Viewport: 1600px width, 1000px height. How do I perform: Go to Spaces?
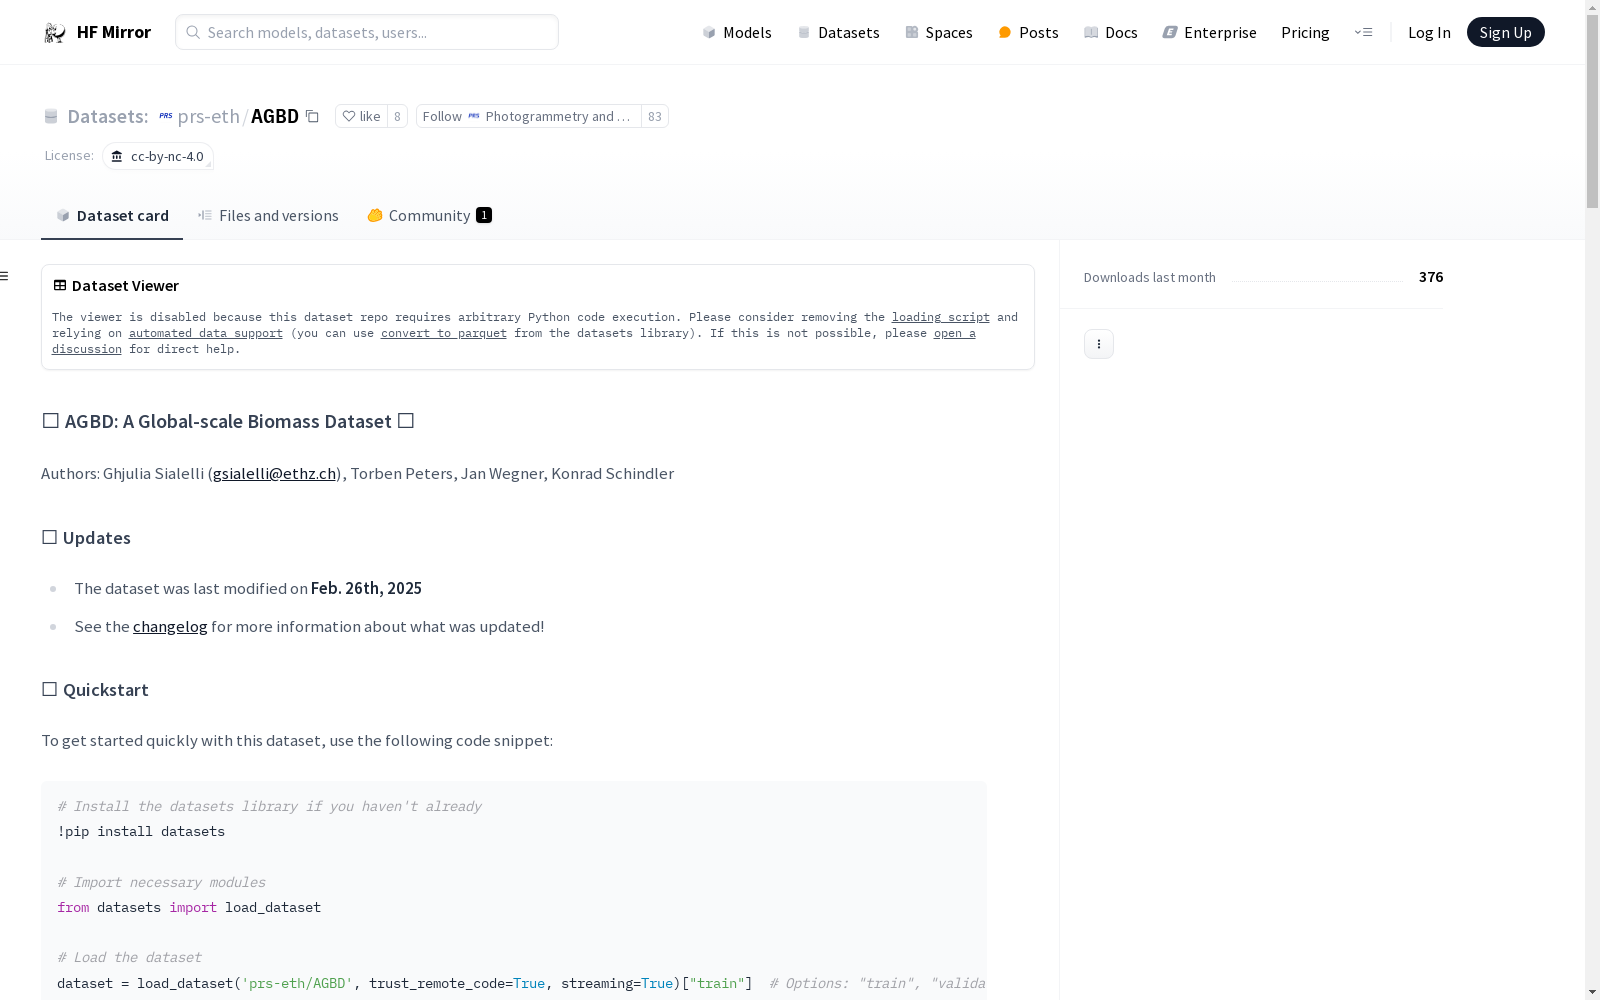pos(939,32)
